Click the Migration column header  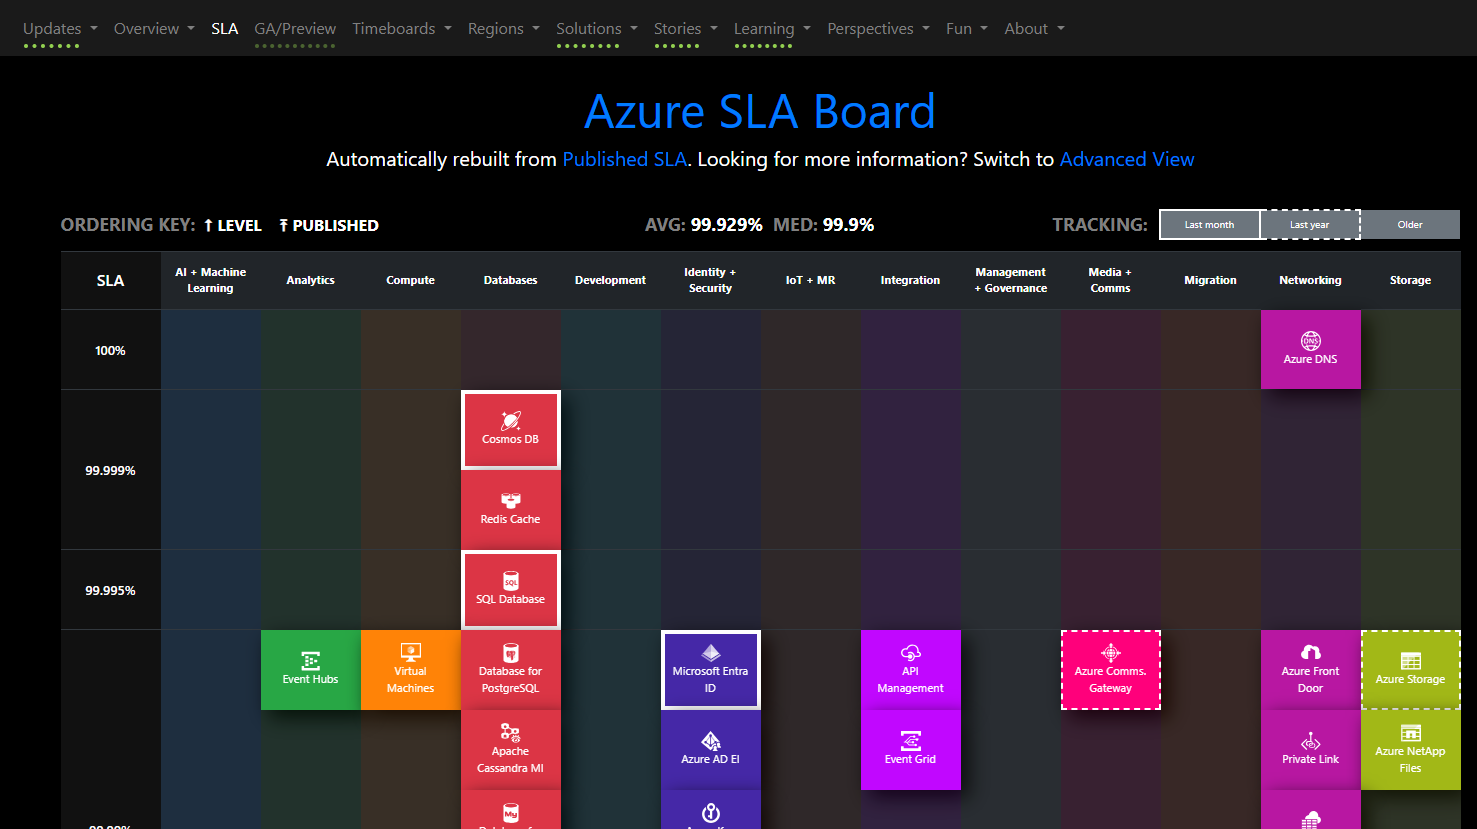point(1210,280)
